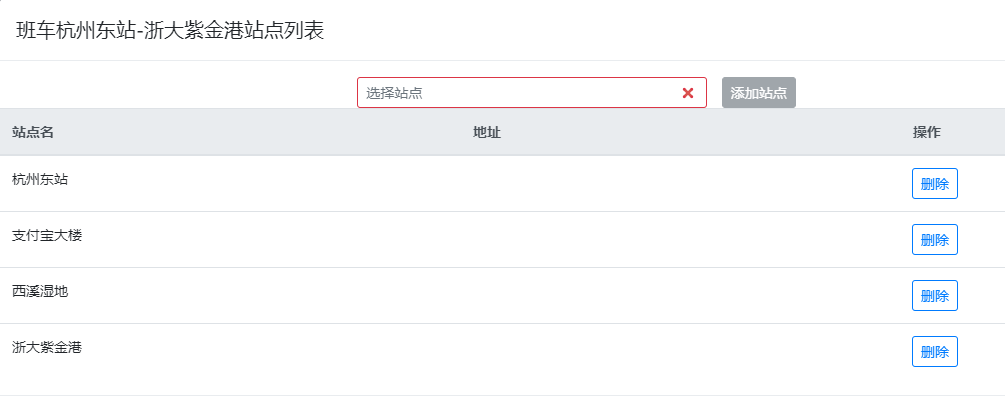The width and height of the screenshot is (1005, 404).
Task: Select the 杭州东站 station name
Action: coord(40,180)
